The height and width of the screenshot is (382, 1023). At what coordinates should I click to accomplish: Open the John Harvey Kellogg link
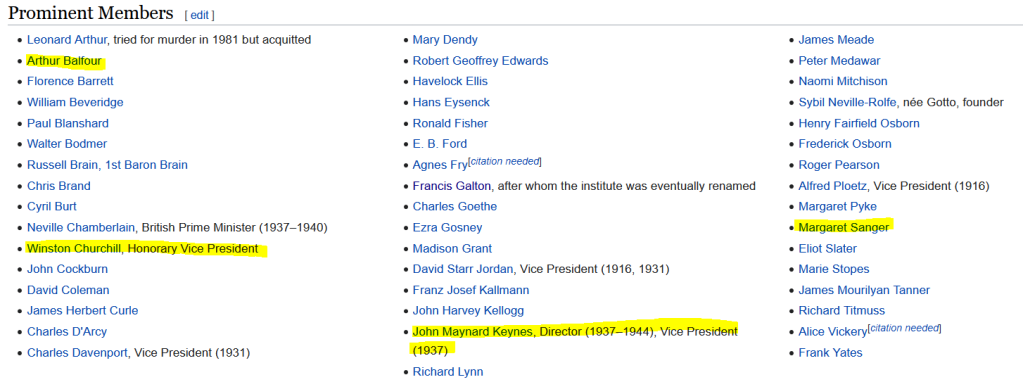(x=468, y=311)
